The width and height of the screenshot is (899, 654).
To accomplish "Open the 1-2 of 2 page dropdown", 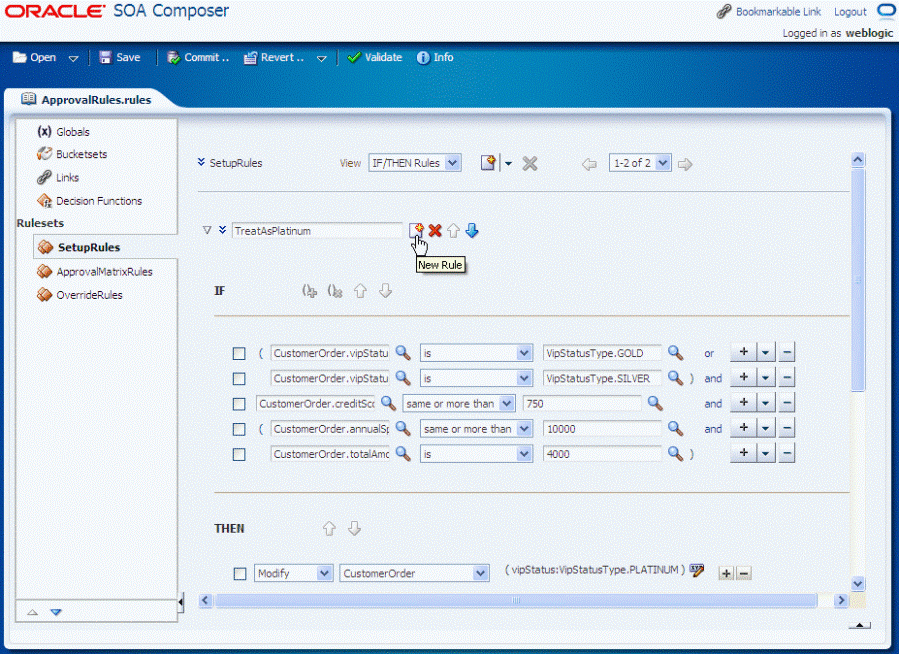I will point(640,163).
